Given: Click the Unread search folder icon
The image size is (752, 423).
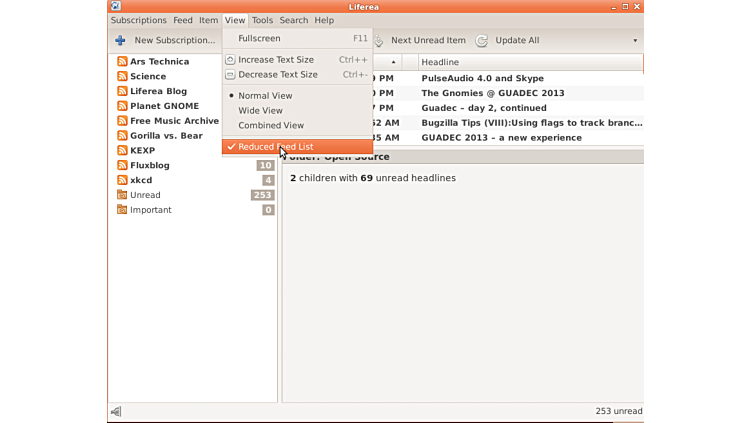Looking at the screenshot, I should [122, 195].
